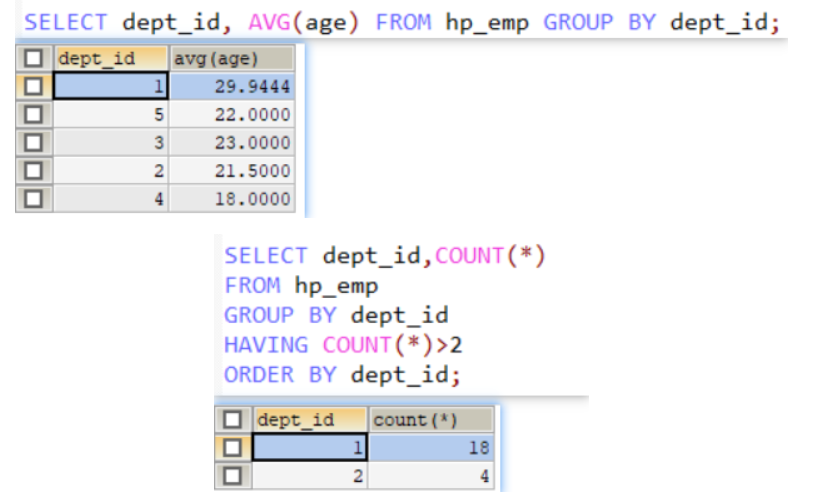Select cell 23.0000
This screenshot has width=817, height=502.
[x=232, y=143]
